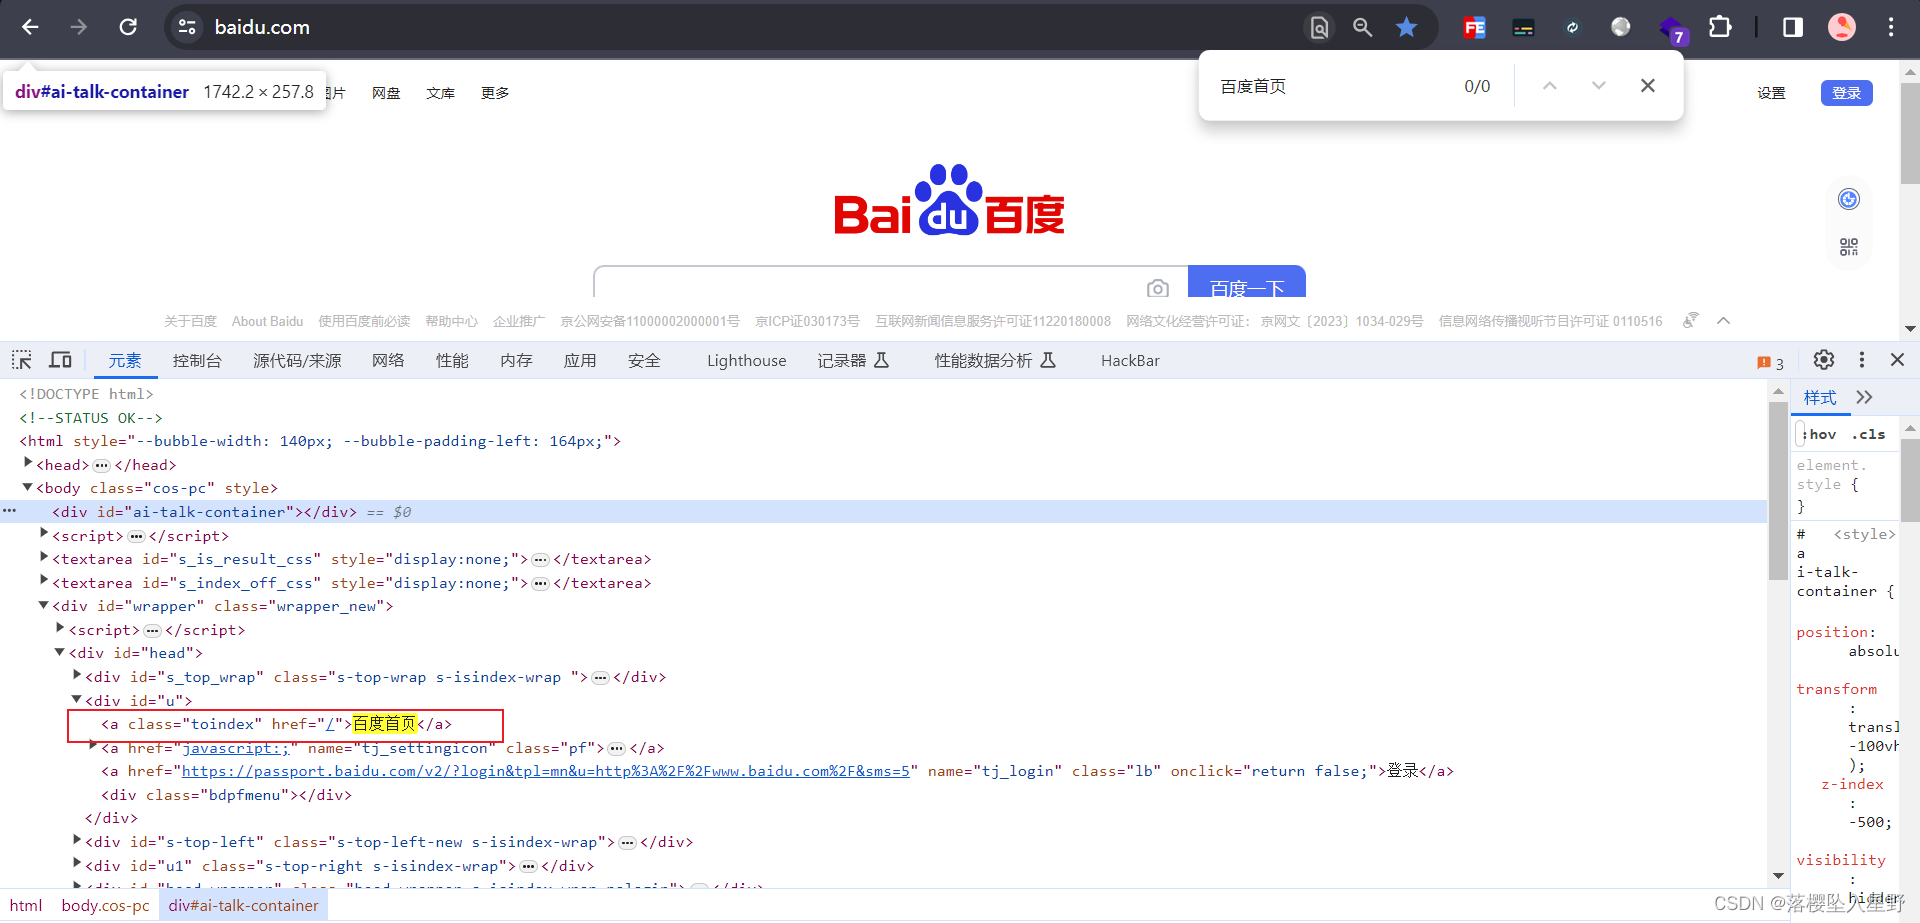Open the Chrome profile avatar
Image resolution: width=1920 pixels, height=923 pixels.
point(1842,27)
